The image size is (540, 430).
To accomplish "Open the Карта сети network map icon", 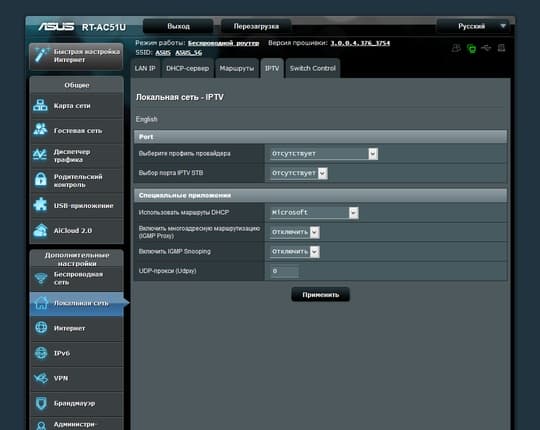I will 40,106.
